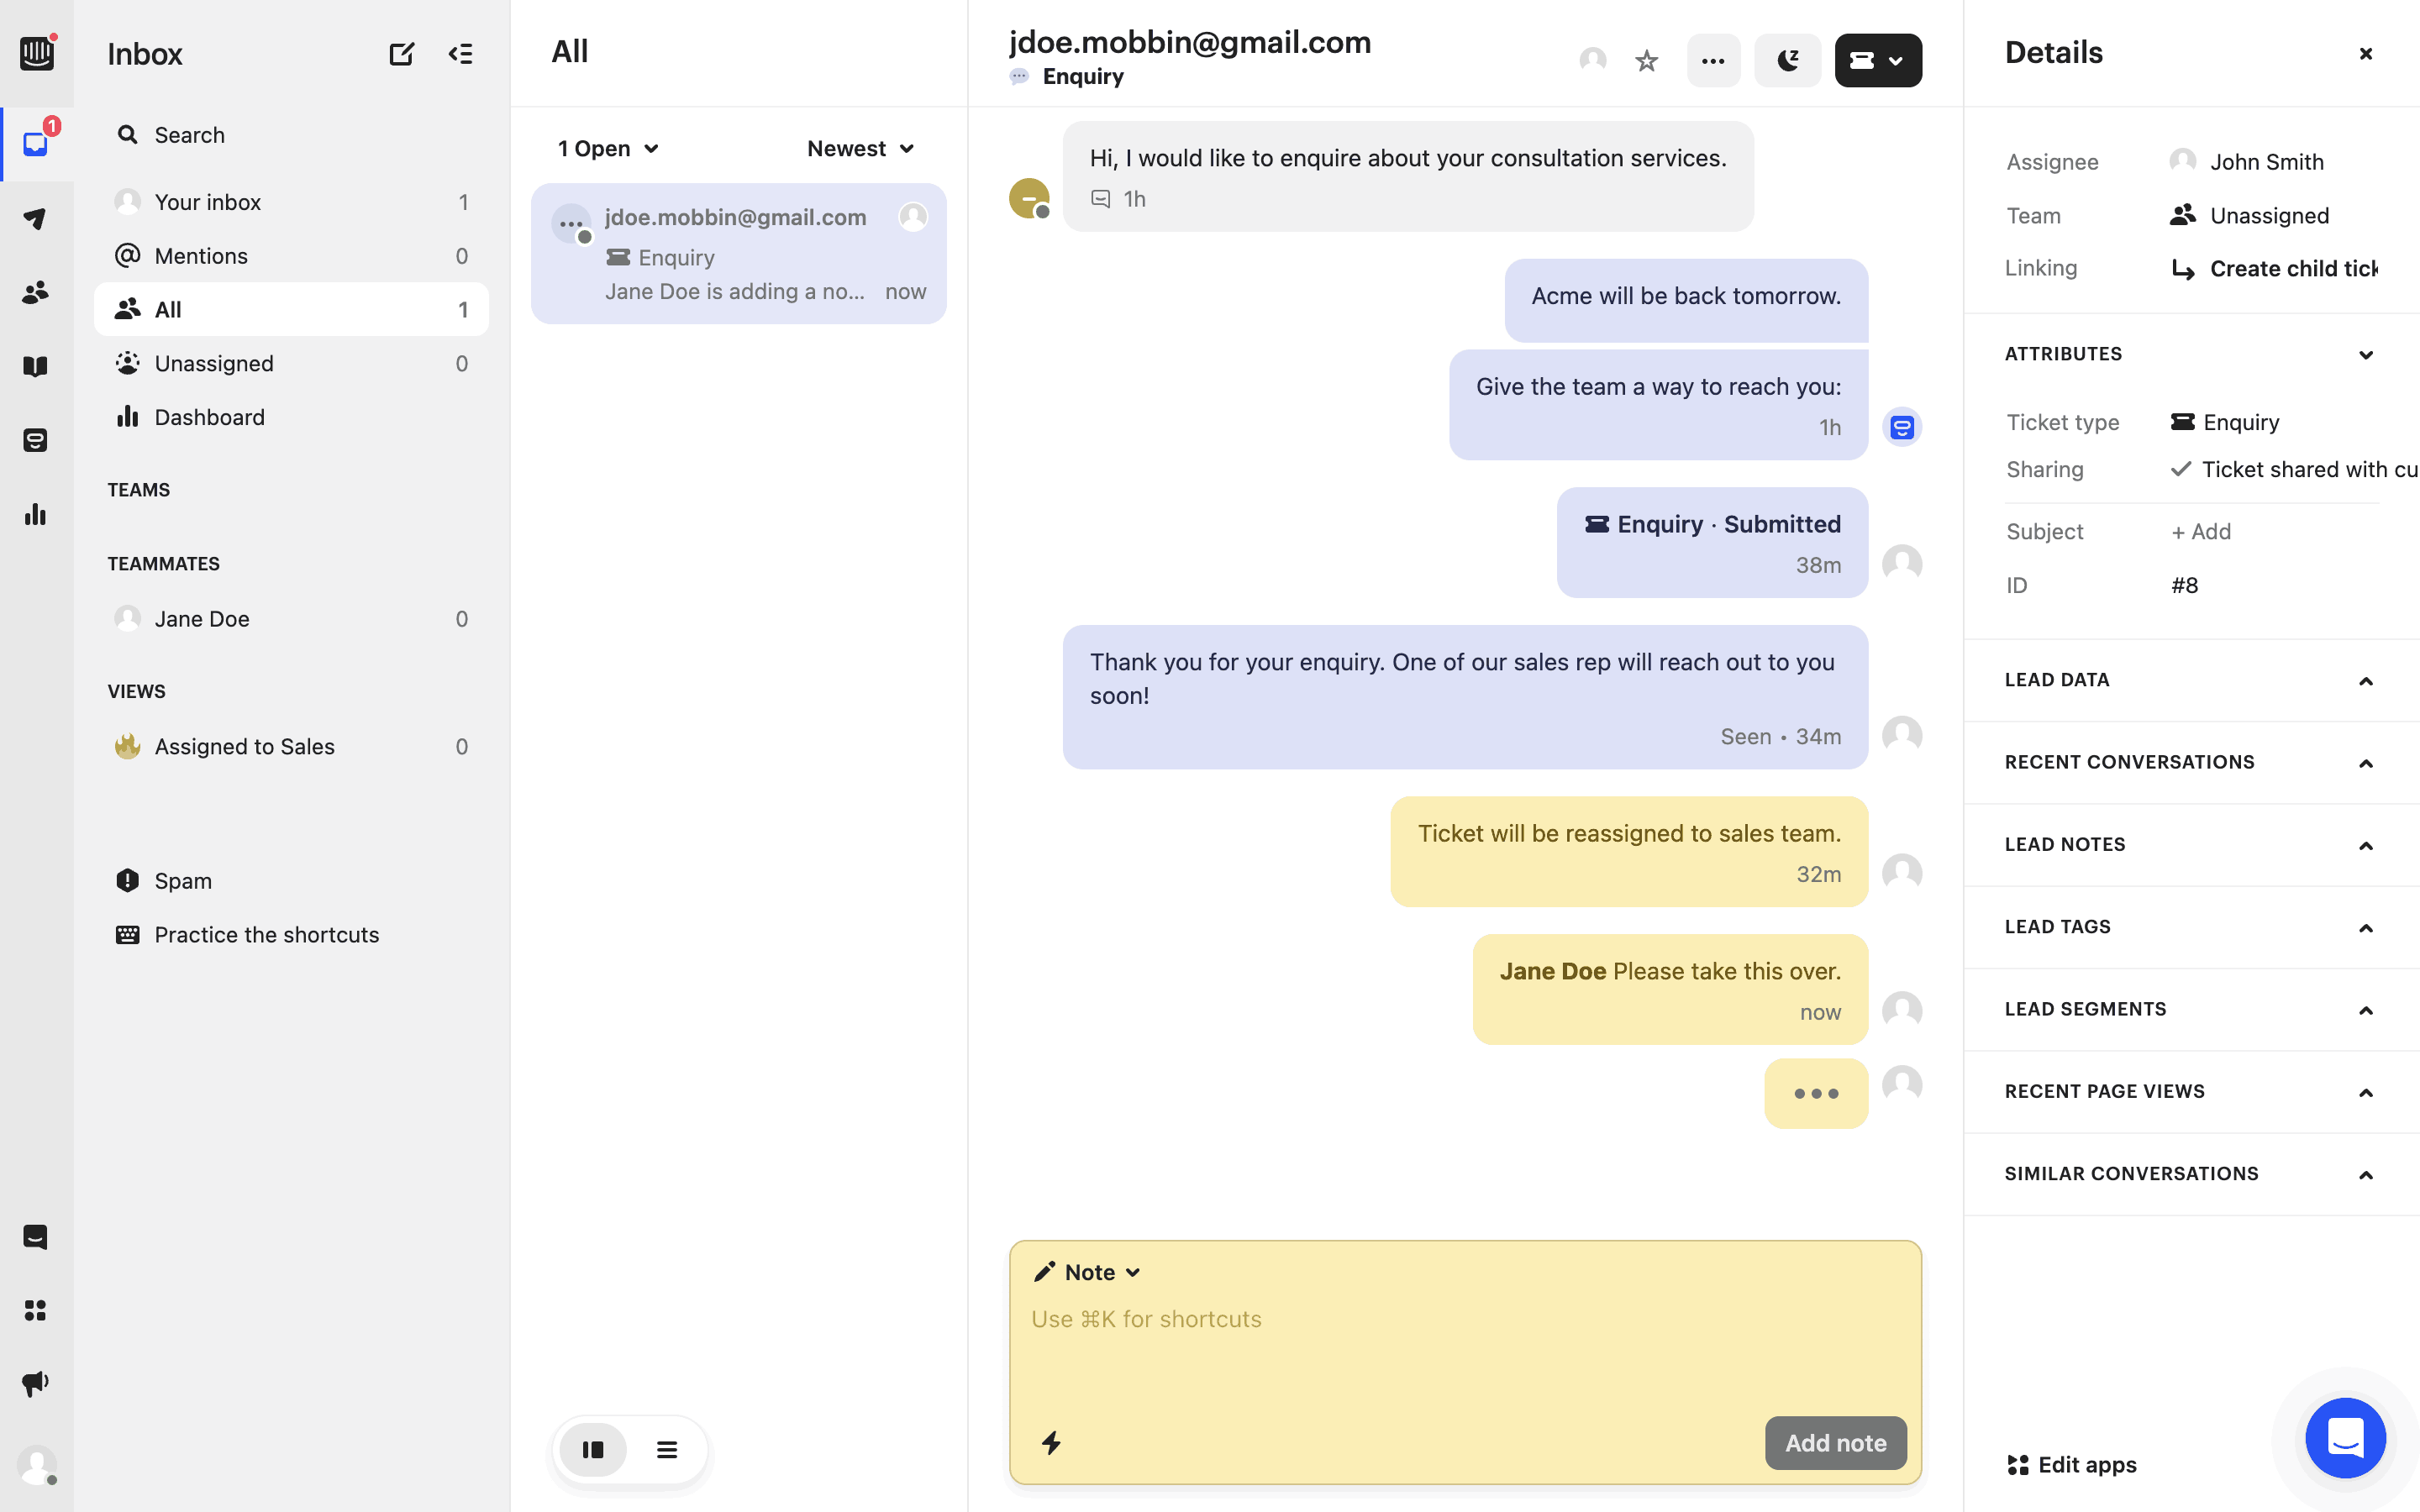Screen dimensions: 2420x1512
Task: Switch to list layout view
Action: [667, 1449]
